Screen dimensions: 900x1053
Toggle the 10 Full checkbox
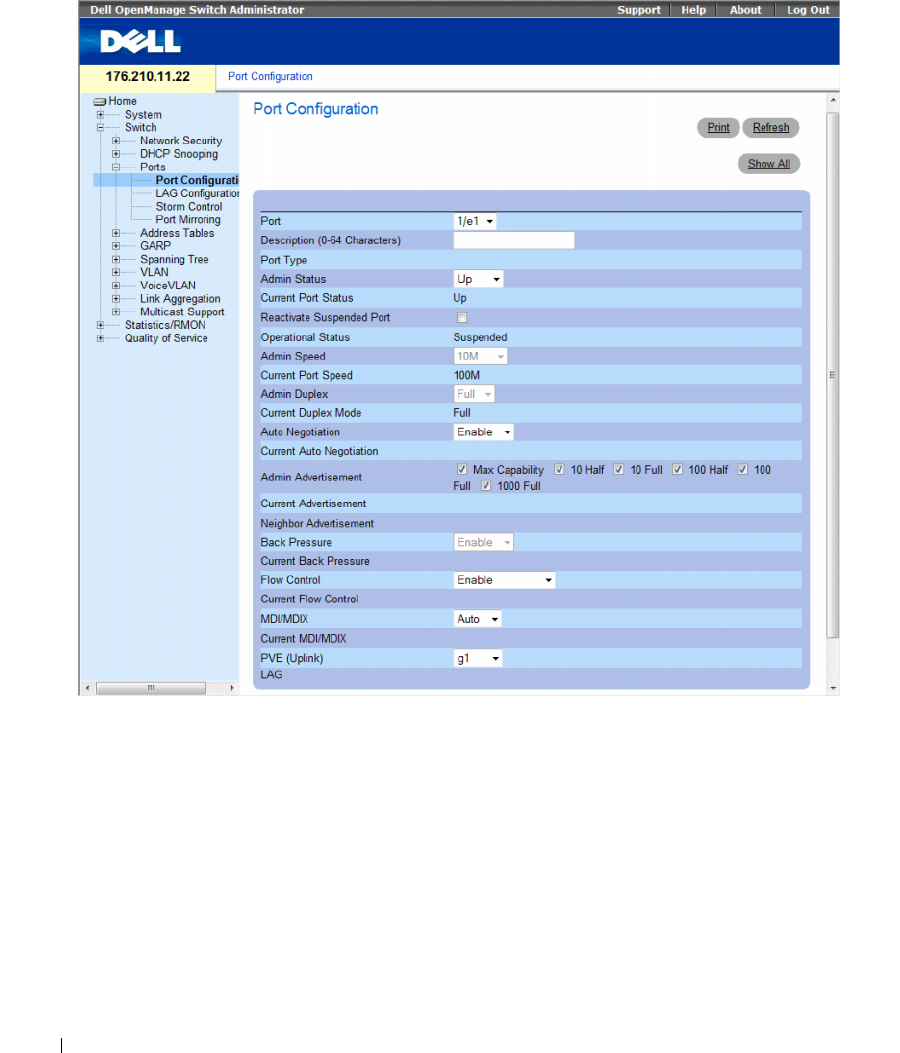(619, 469)
